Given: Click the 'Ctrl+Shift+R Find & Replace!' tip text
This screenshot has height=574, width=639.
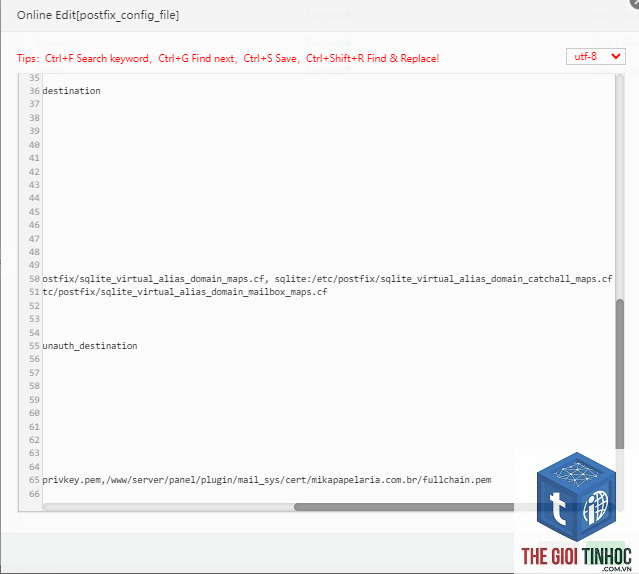Looking at the screenshot, I should pos(372,58).
